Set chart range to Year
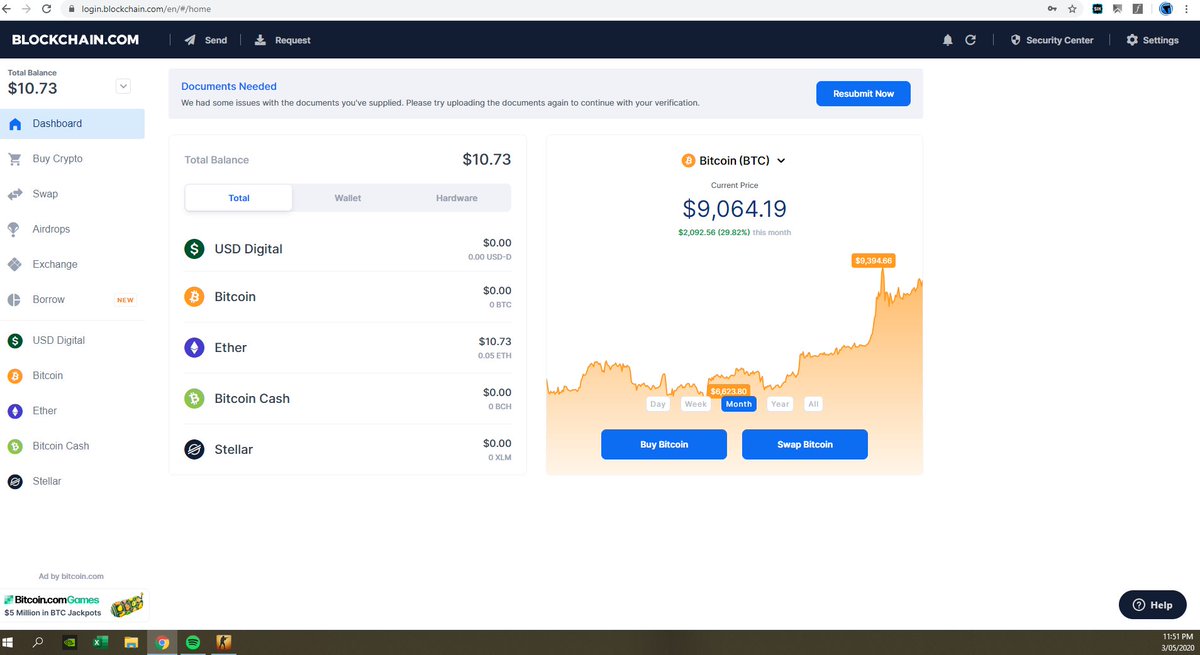1200x655 pixels. 780,404
